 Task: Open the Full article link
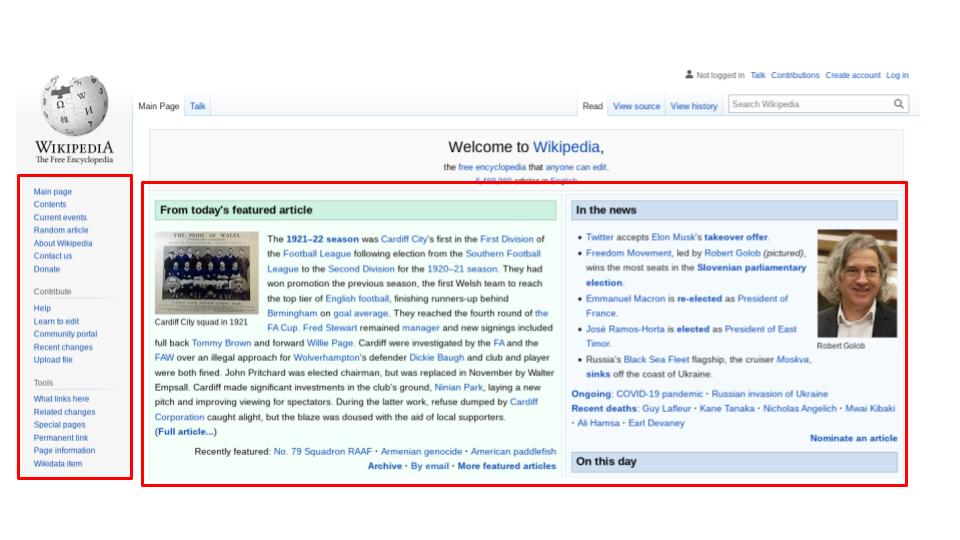[186, 432]
